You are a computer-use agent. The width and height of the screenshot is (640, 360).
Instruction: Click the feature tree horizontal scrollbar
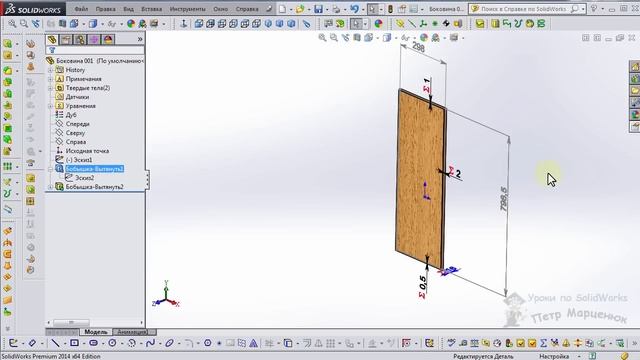point(71,322)
